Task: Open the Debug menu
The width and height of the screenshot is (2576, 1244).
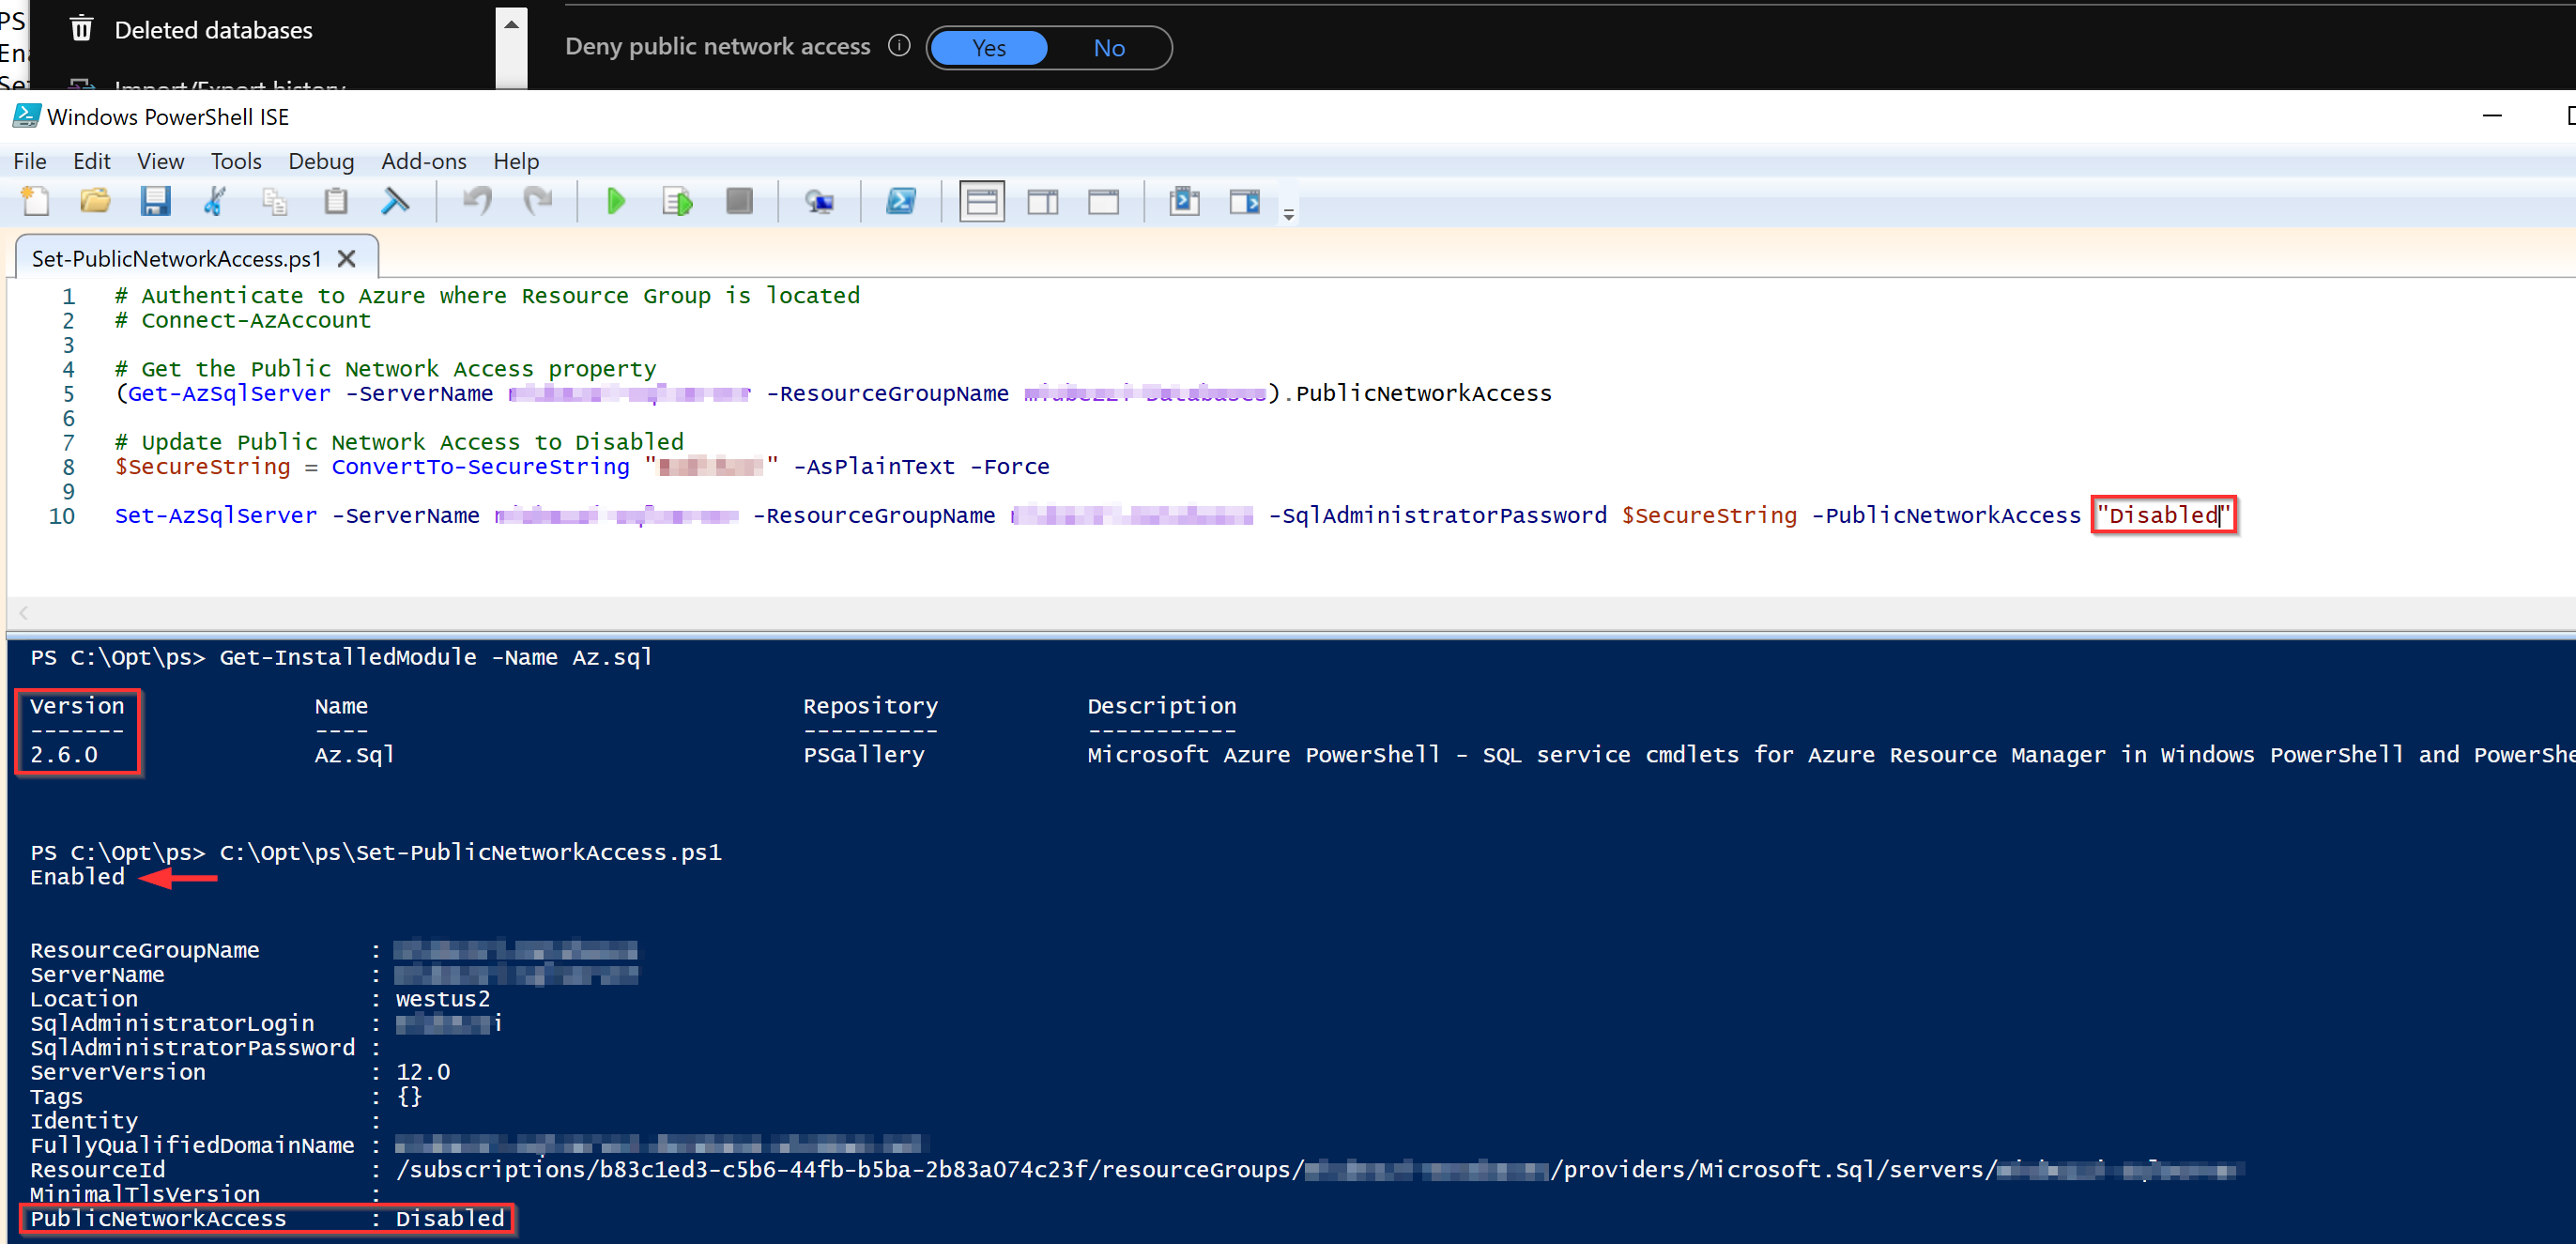Action: coord(321,161)
